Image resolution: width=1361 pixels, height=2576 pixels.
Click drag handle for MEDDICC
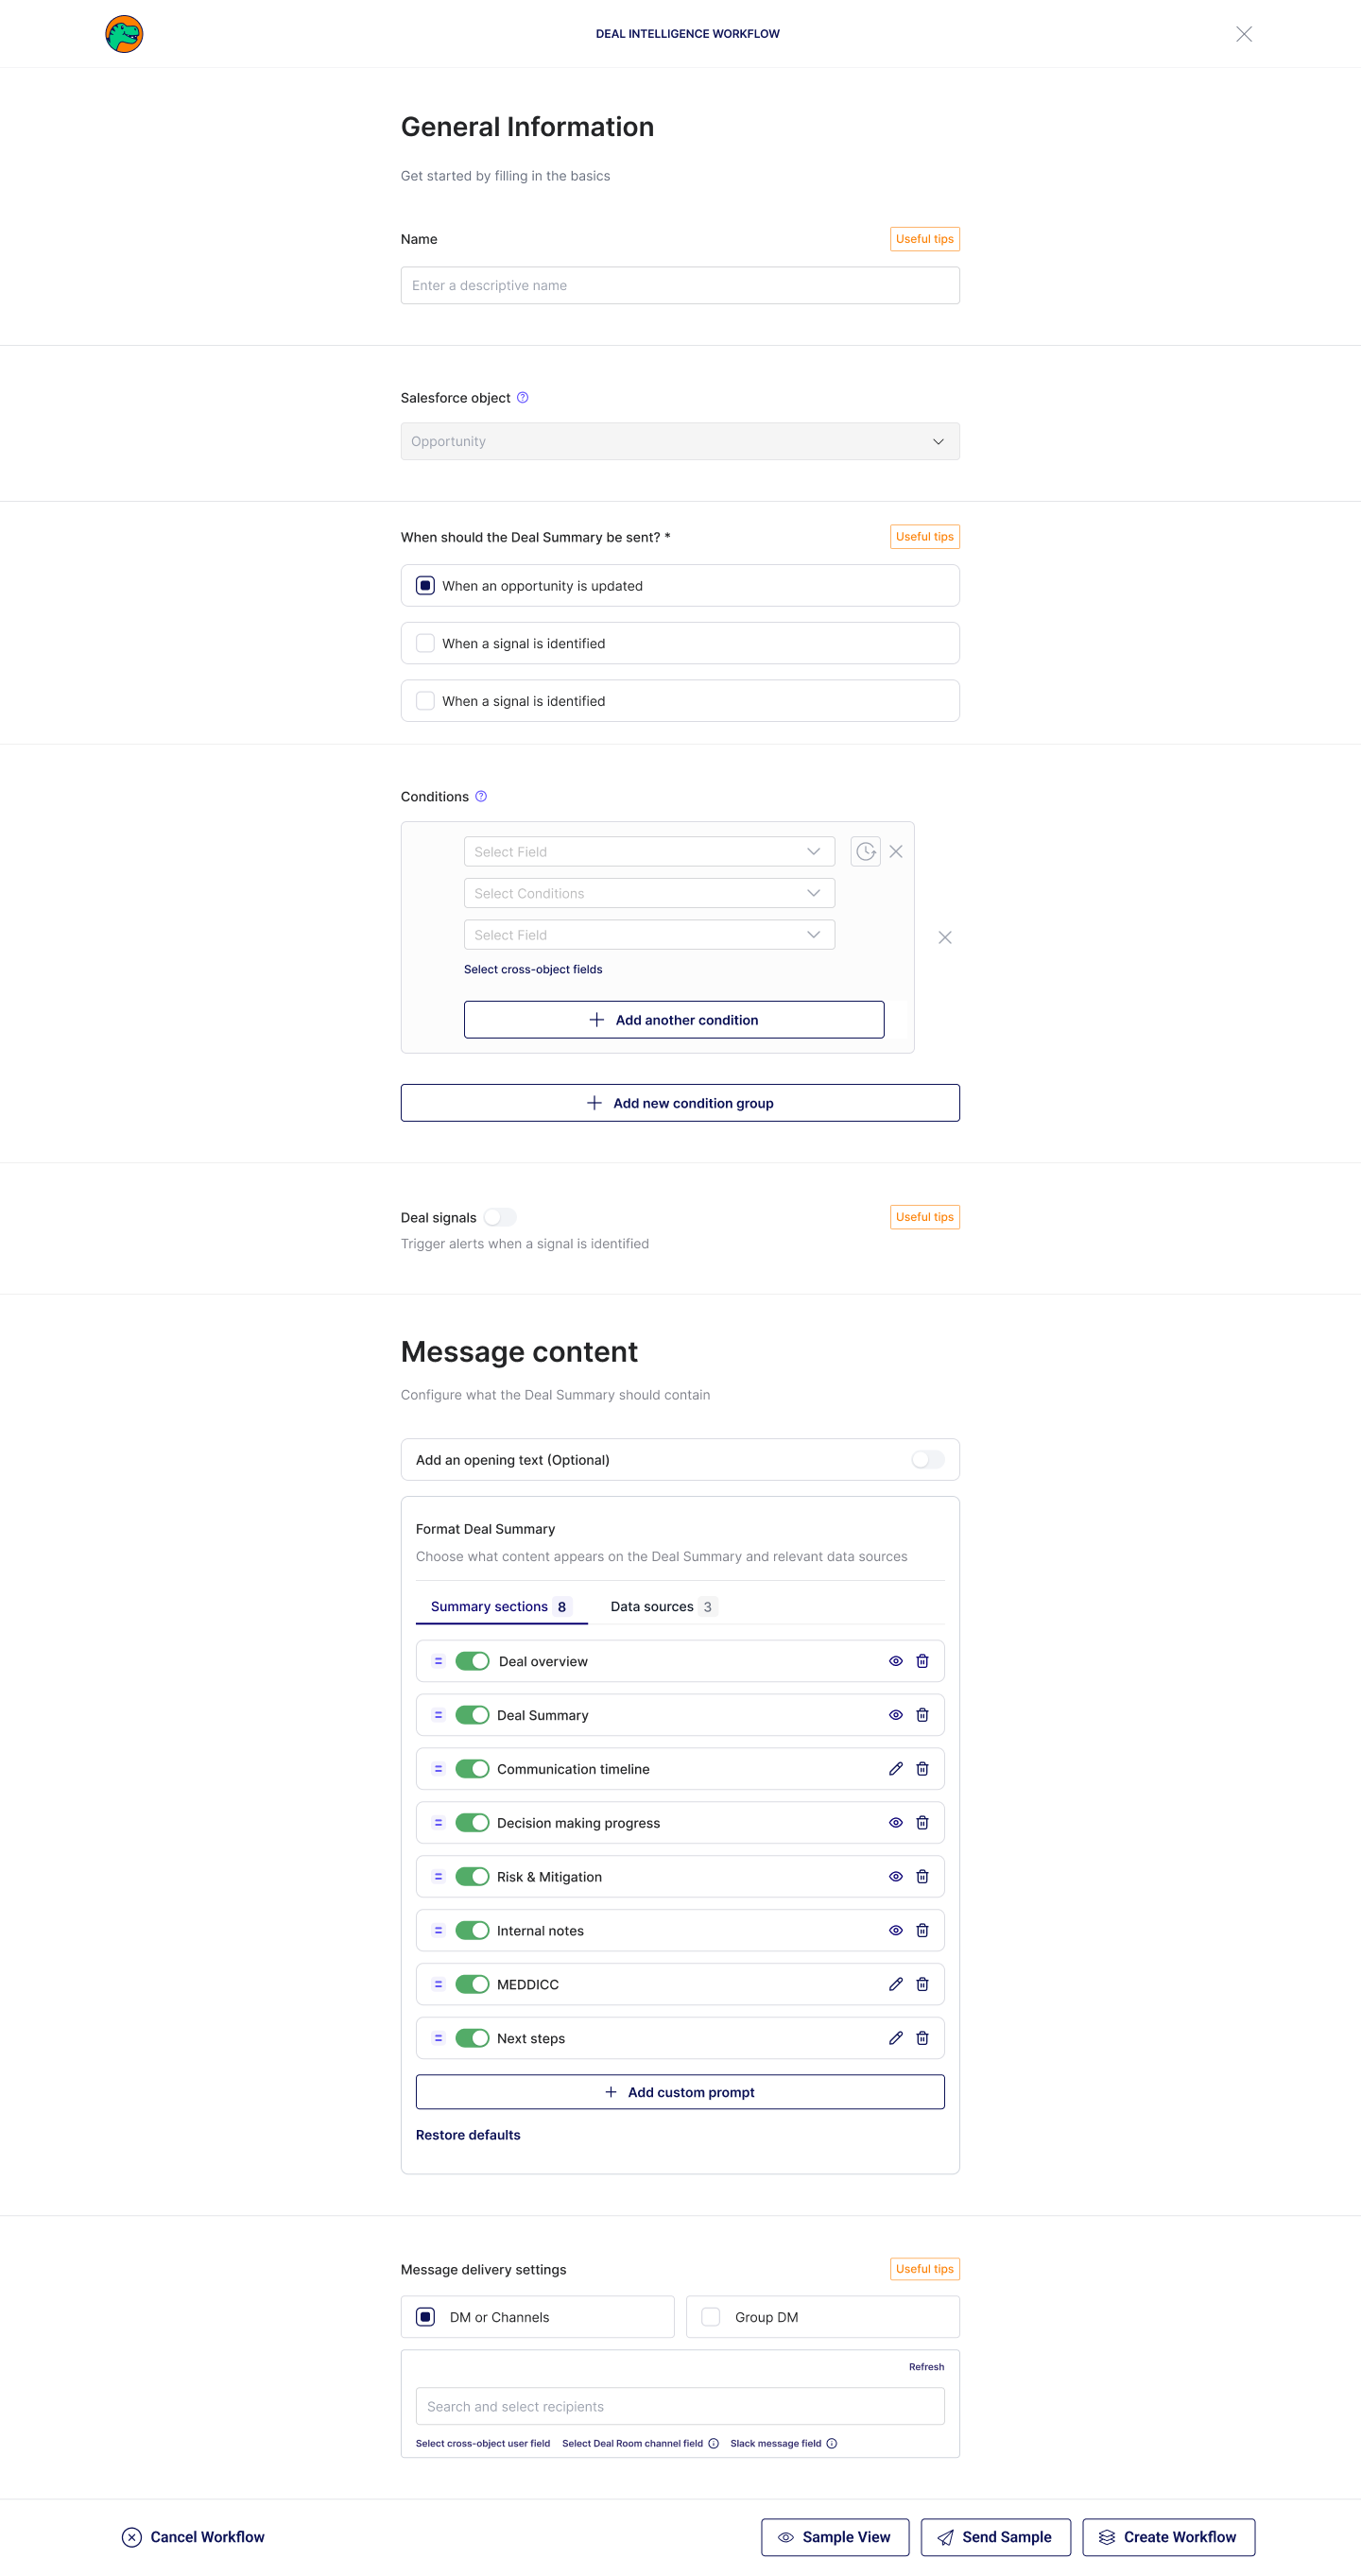[x=438, y=1985]
